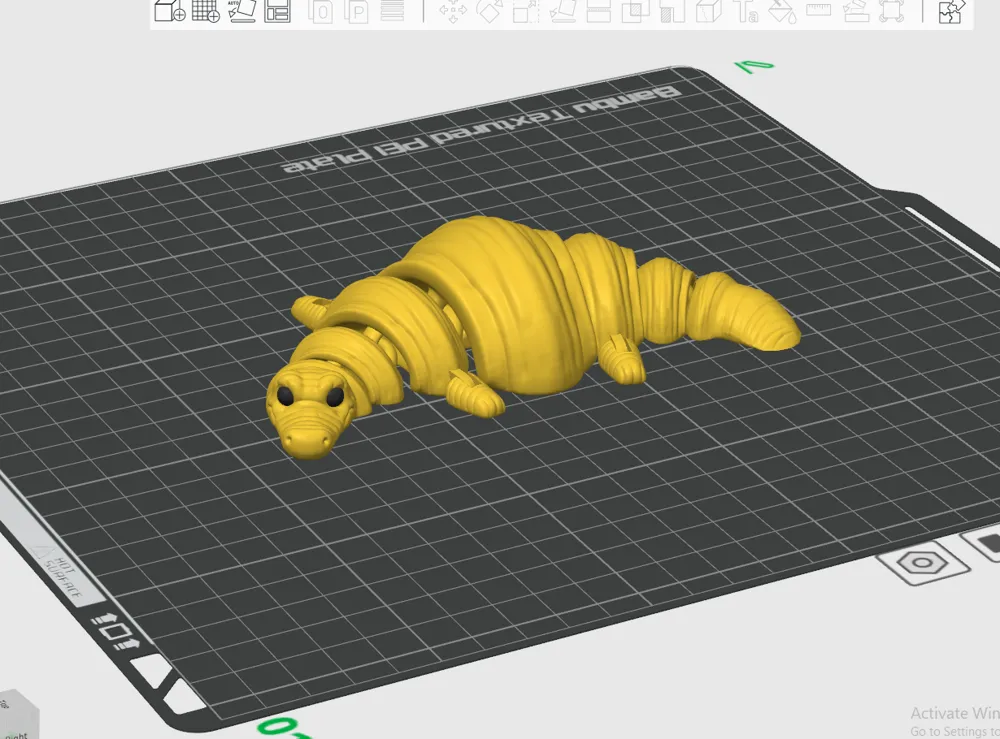This screenshot has width=1000, height=739.
Task: Add a new plate with grid-plus icon
Action: click(205, 11)
